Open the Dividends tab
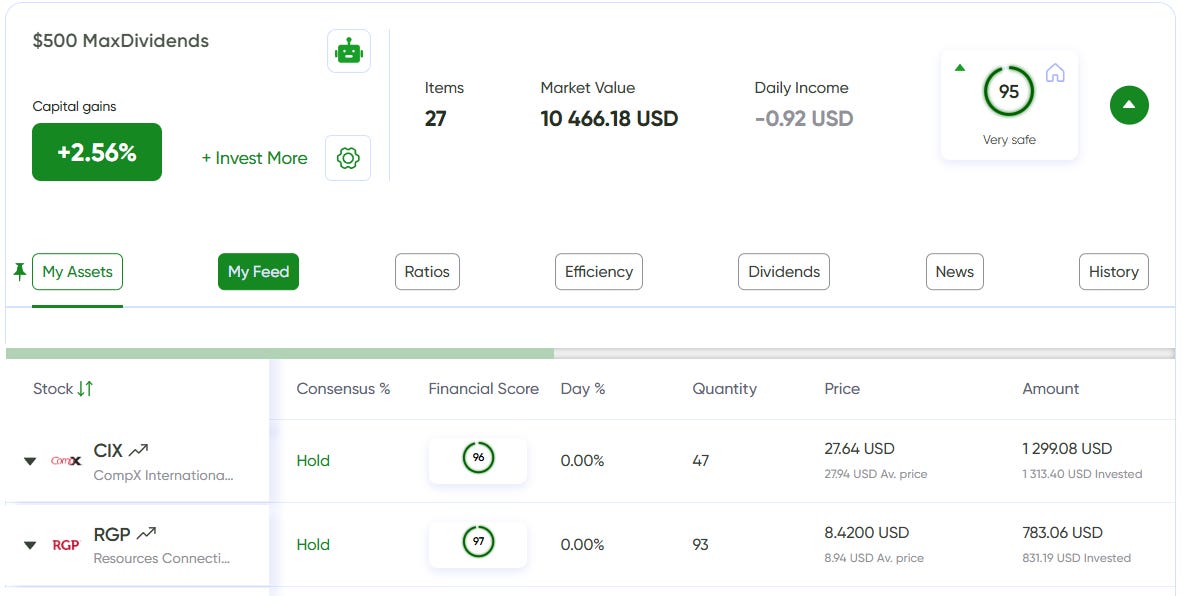Screen dimensions: 1182x596 pos(784,272)
